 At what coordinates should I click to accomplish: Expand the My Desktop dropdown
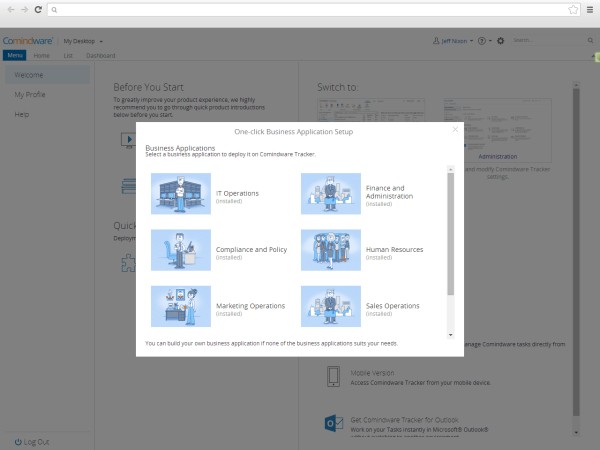[83, 41]
